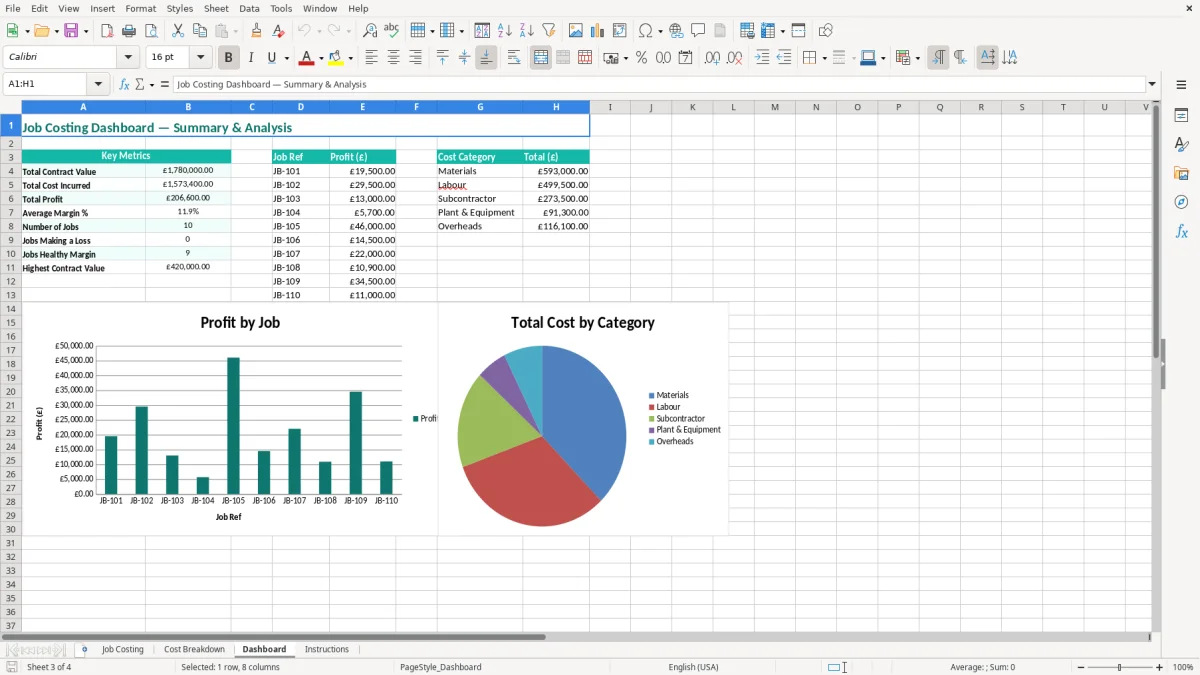Export directly as PDF
This screenshot has width=1200, height=675.
pyautogui.click(x=107, y=31)
